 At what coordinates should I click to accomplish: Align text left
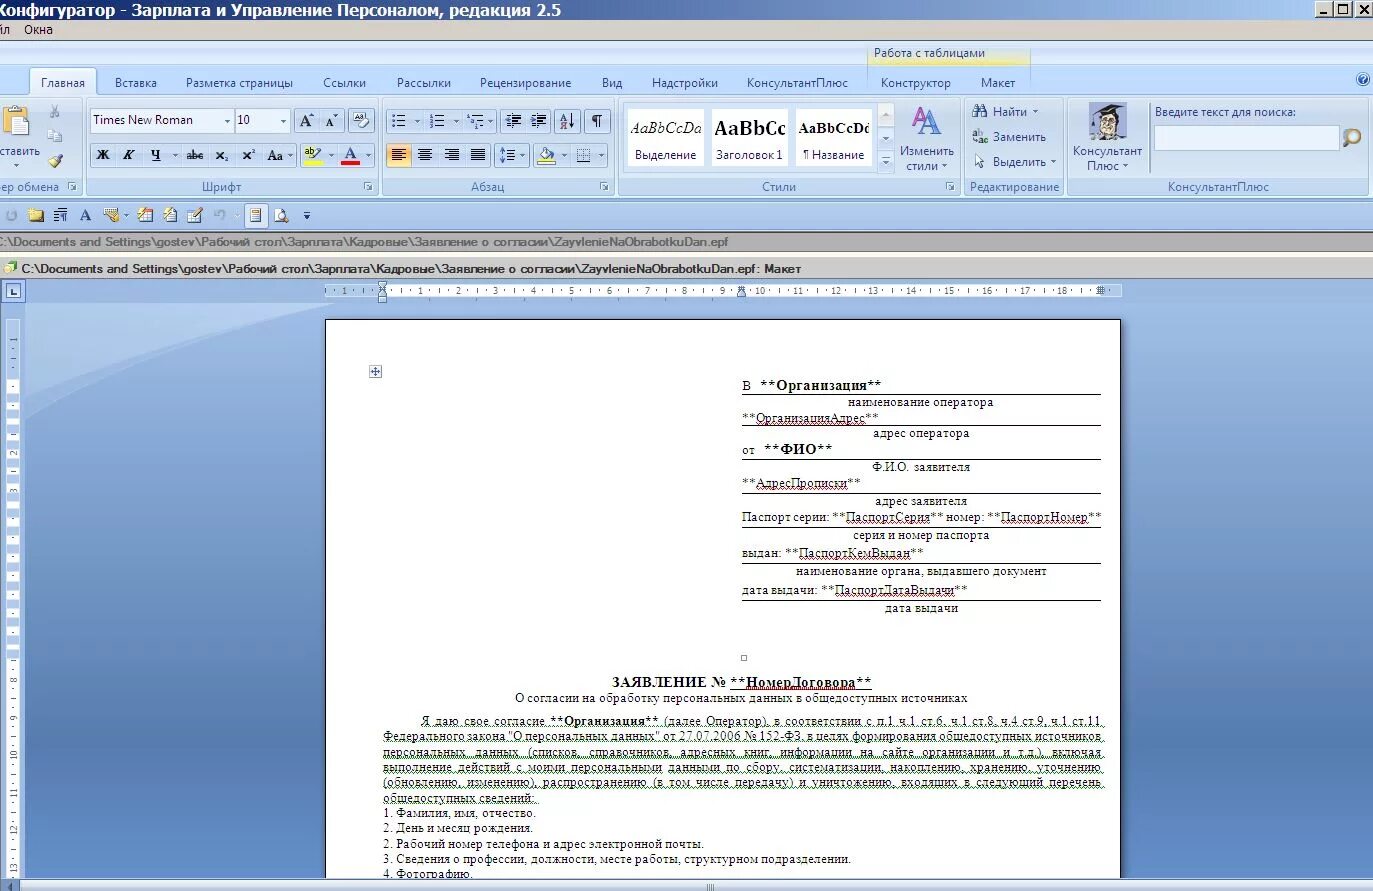pos(399,155)
